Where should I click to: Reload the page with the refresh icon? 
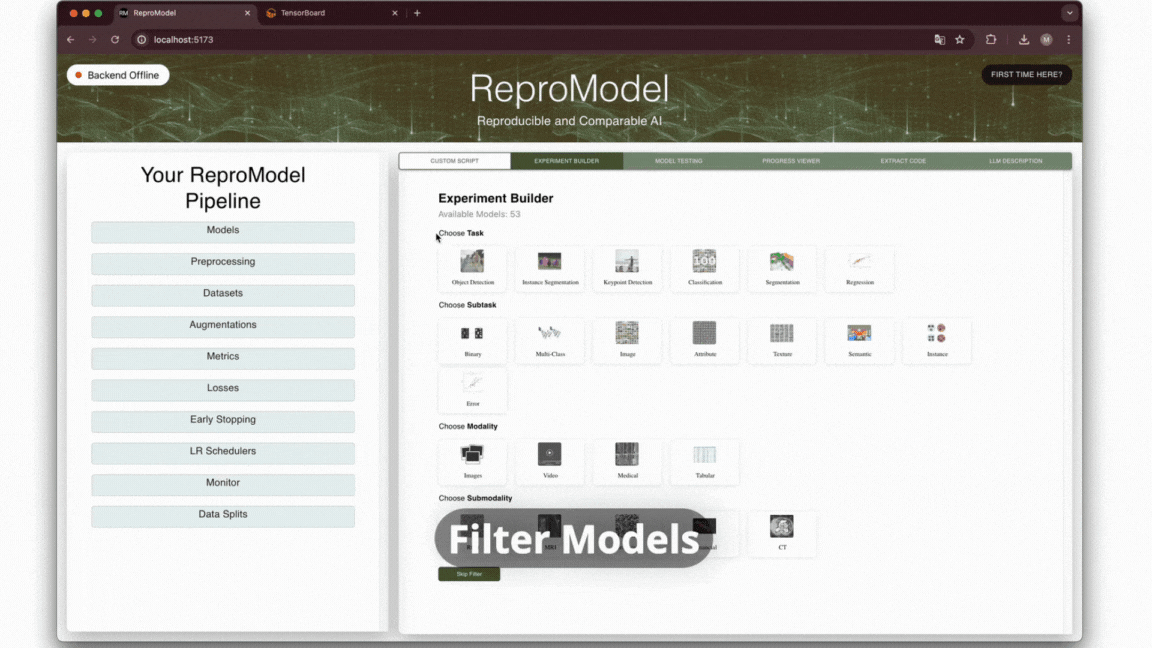point(115,40)
